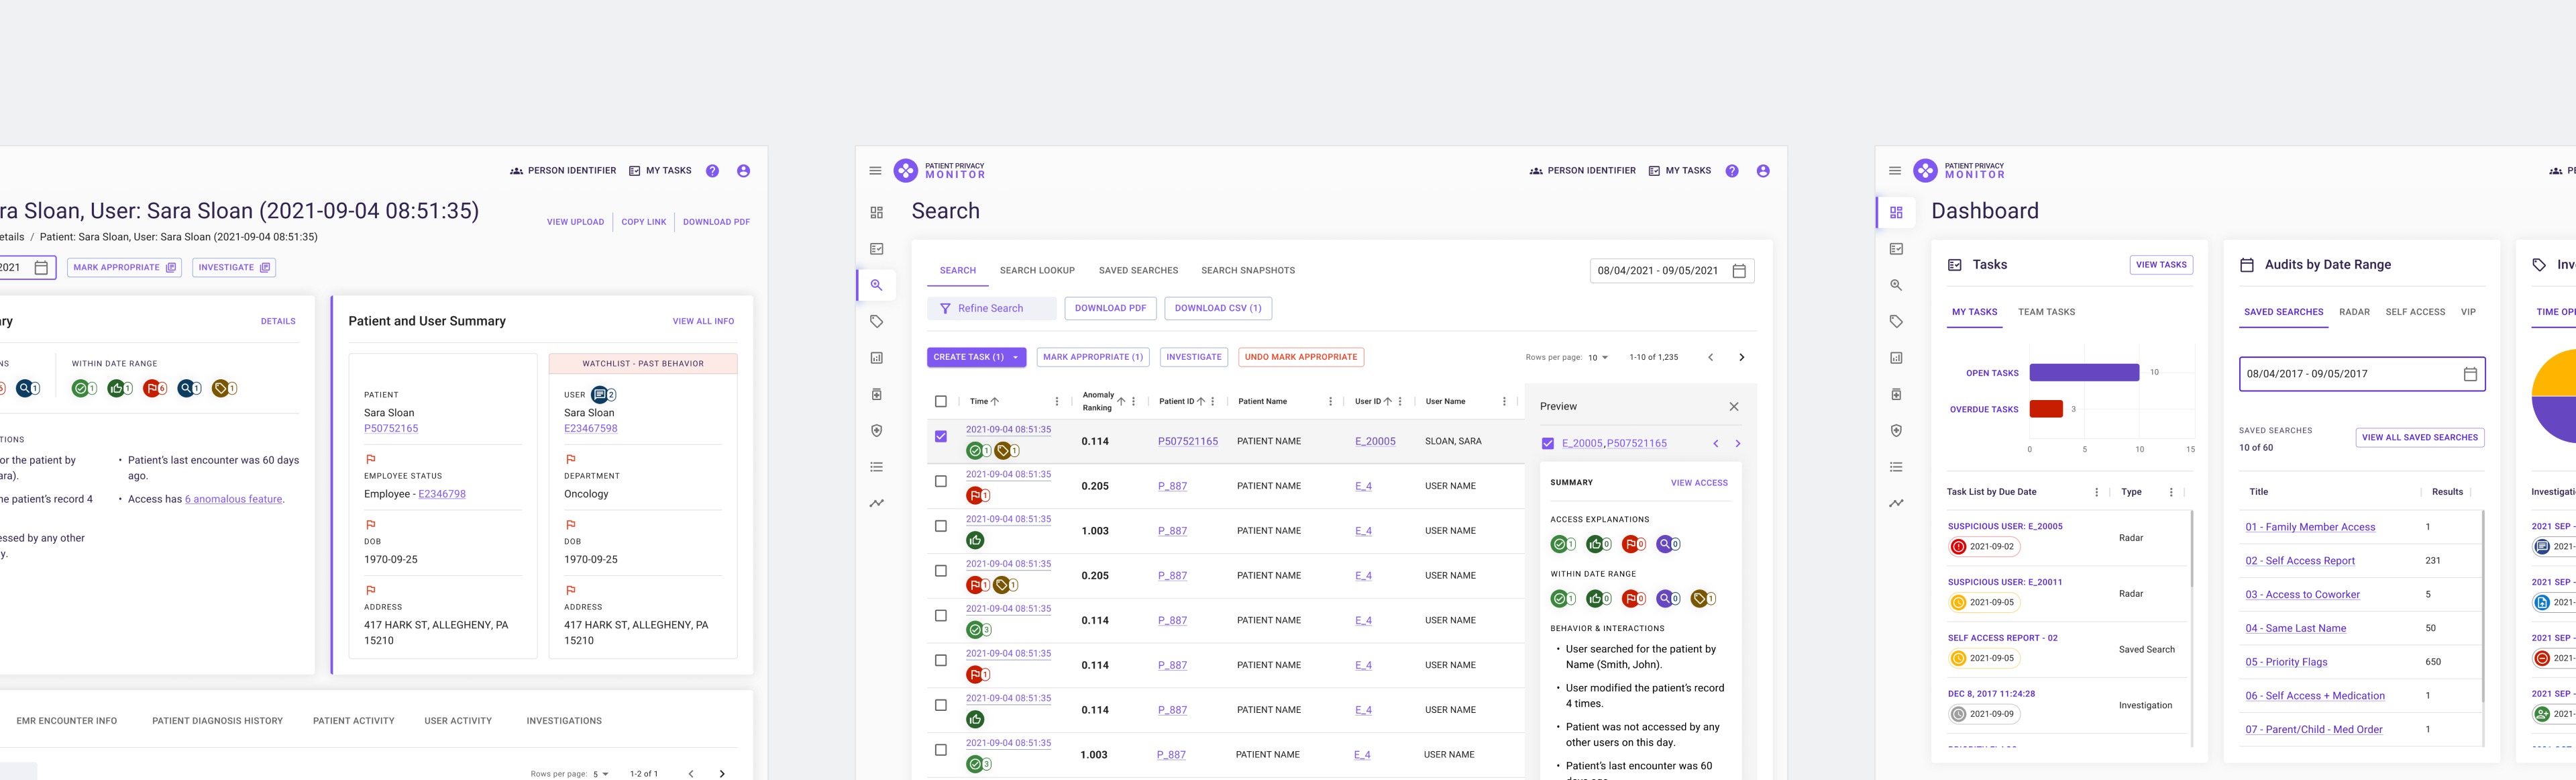Open trend line icon in Search sidebar
Image resolution: width=2576 pixels, height=780 pixels.
click(x=877, y=503)
